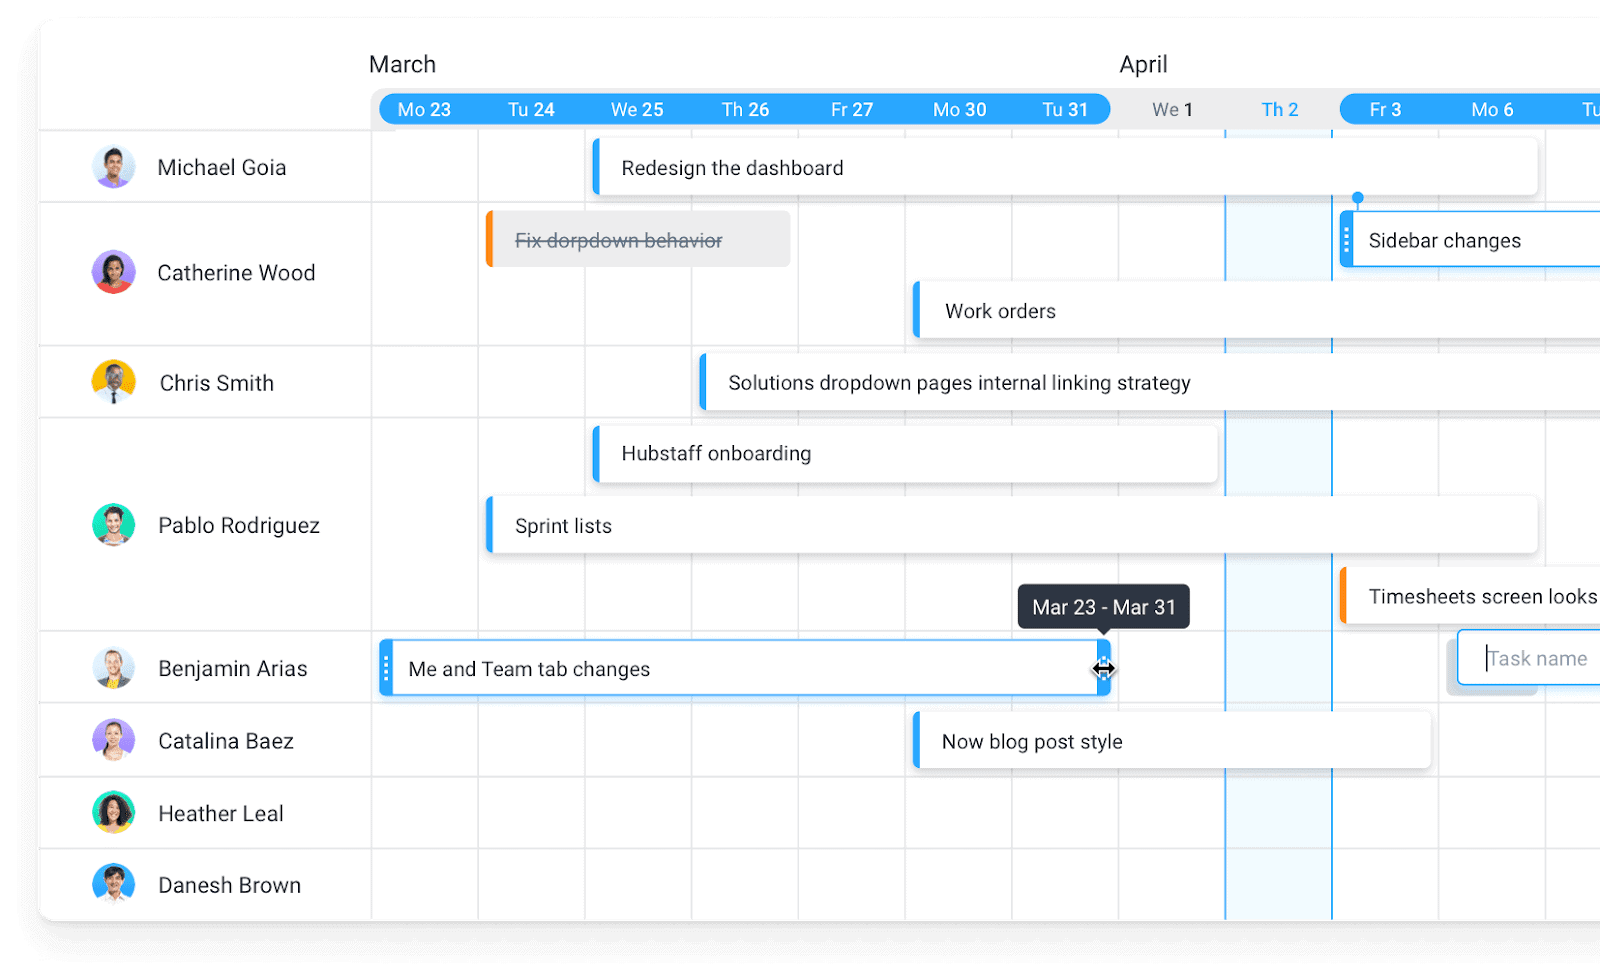Click the March month label
This screenshot has width=1600, height=979.
(x=402, y=64)
